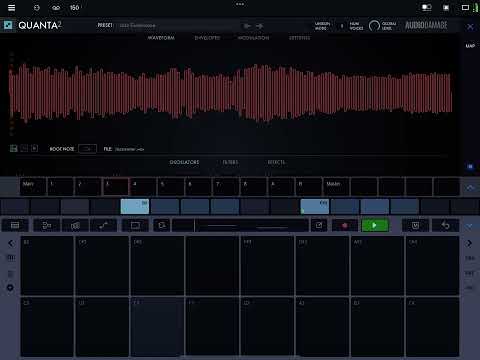Open the hamburger menu at top left

point(11,7)
